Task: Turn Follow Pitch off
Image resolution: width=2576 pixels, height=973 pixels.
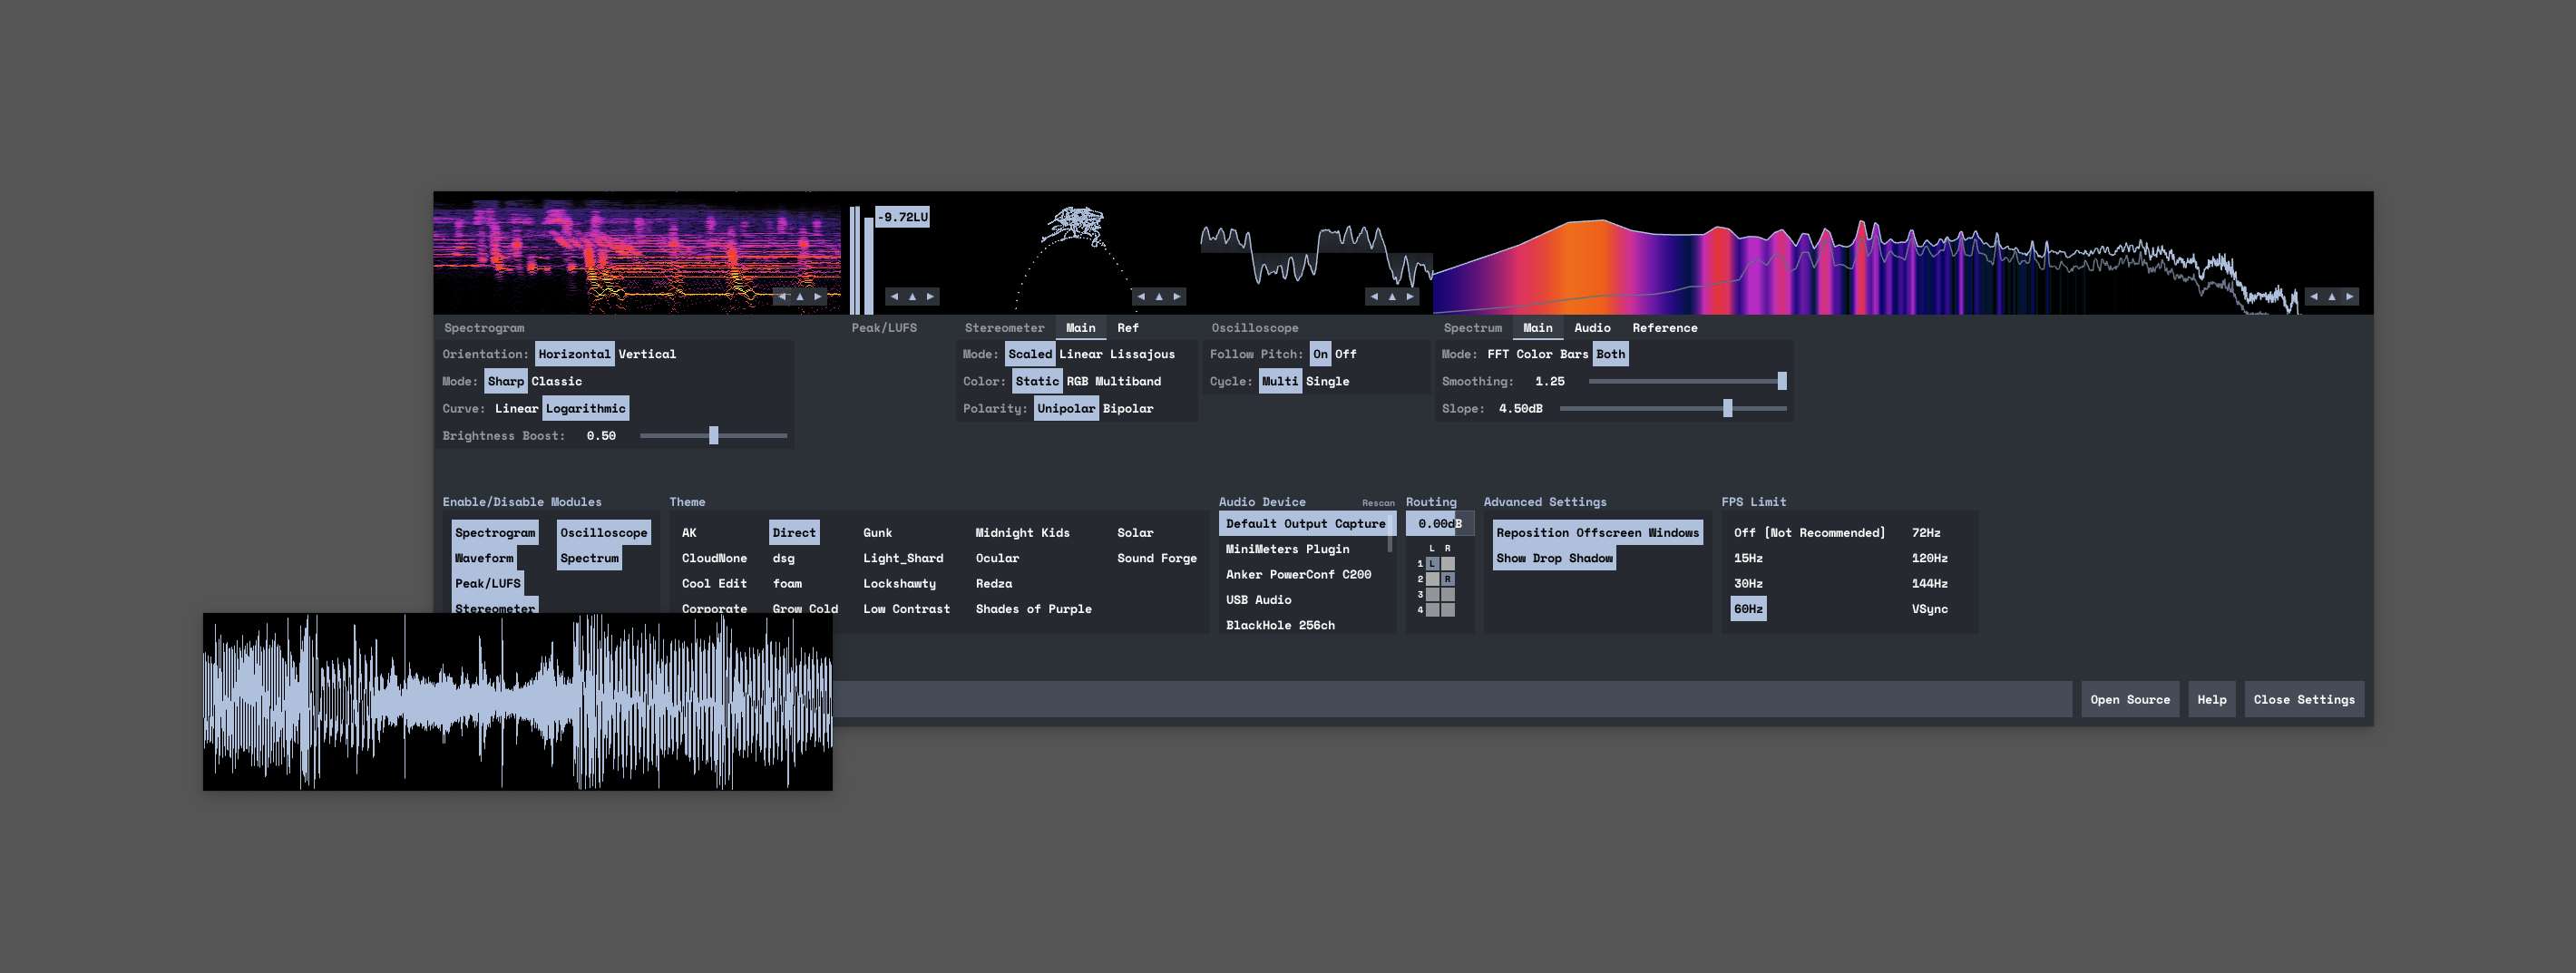Action: [x=1345, y=354]
